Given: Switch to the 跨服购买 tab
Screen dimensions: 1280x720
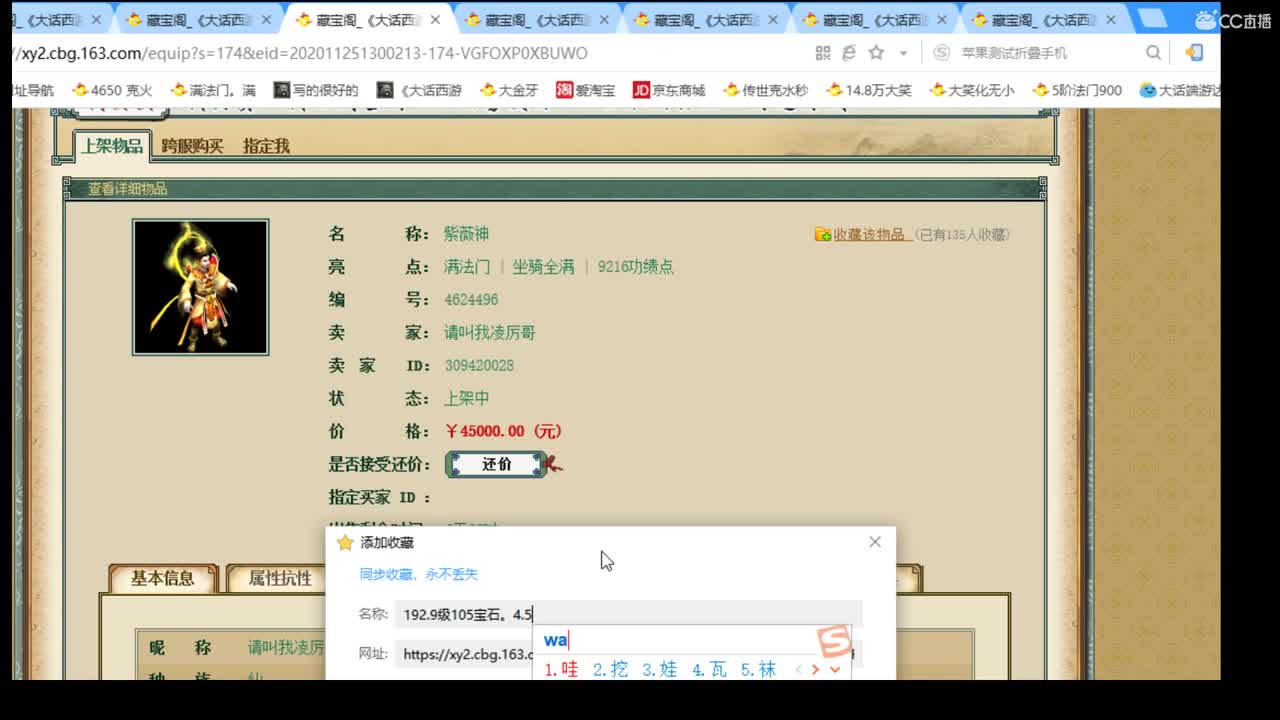Looking at the screenshot, I should tap(192, 146).
